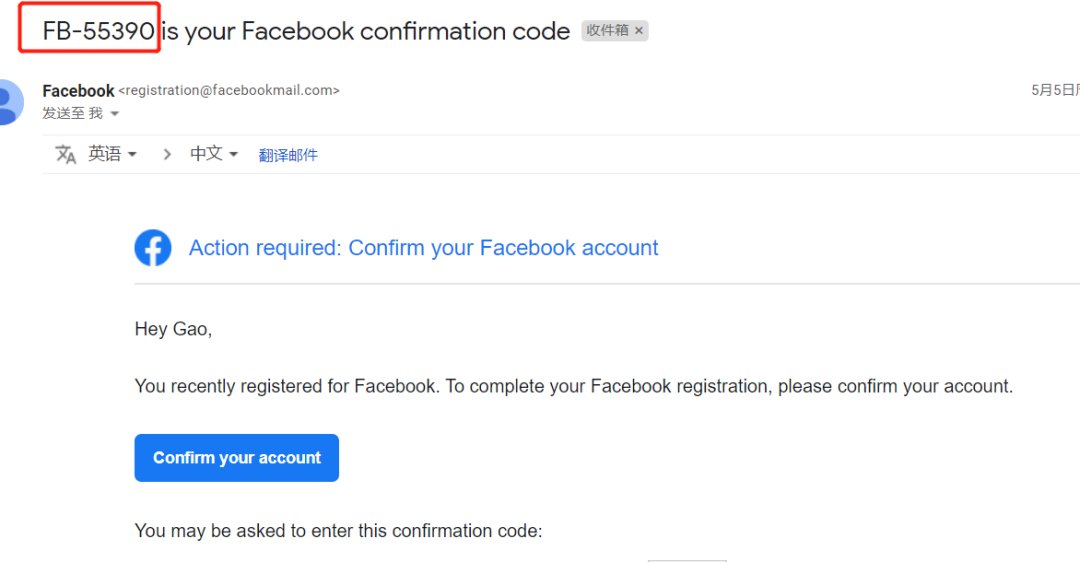
Task: Open the 中文 target language dropdown
Action: tap(214, 154)
